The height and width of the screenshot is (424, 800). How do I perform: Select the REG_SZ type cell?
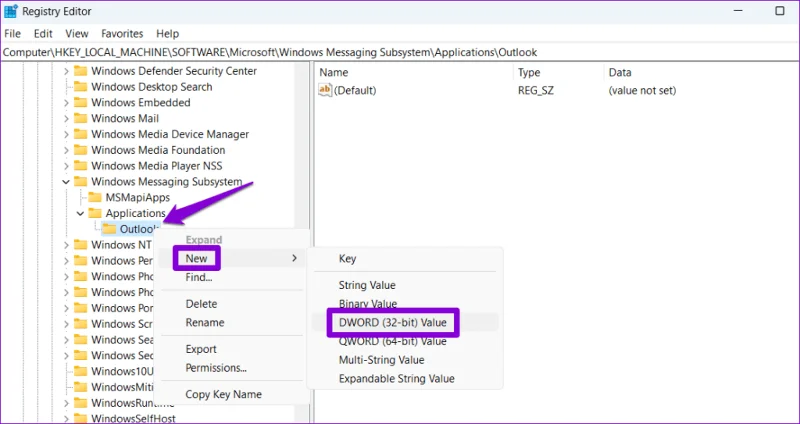coord(536,90)
